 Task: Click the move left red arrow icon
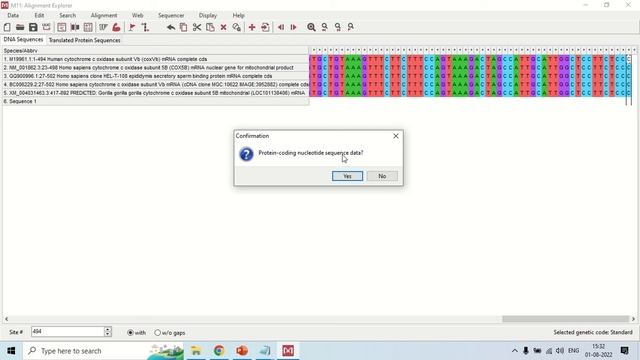(x=281, y=27)
